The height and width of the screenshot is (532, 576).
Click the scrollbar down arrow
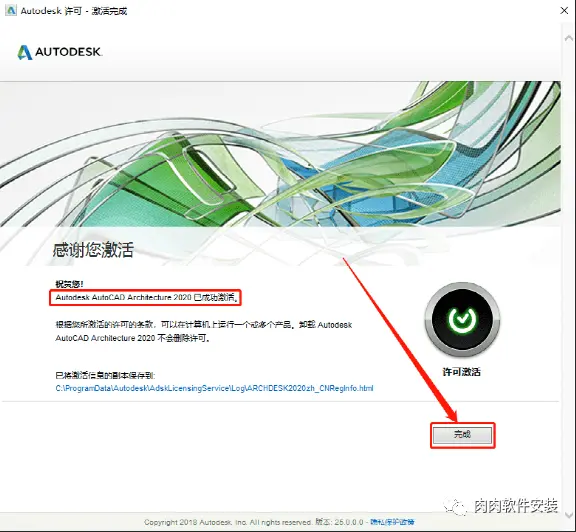(x=568, y=514)
